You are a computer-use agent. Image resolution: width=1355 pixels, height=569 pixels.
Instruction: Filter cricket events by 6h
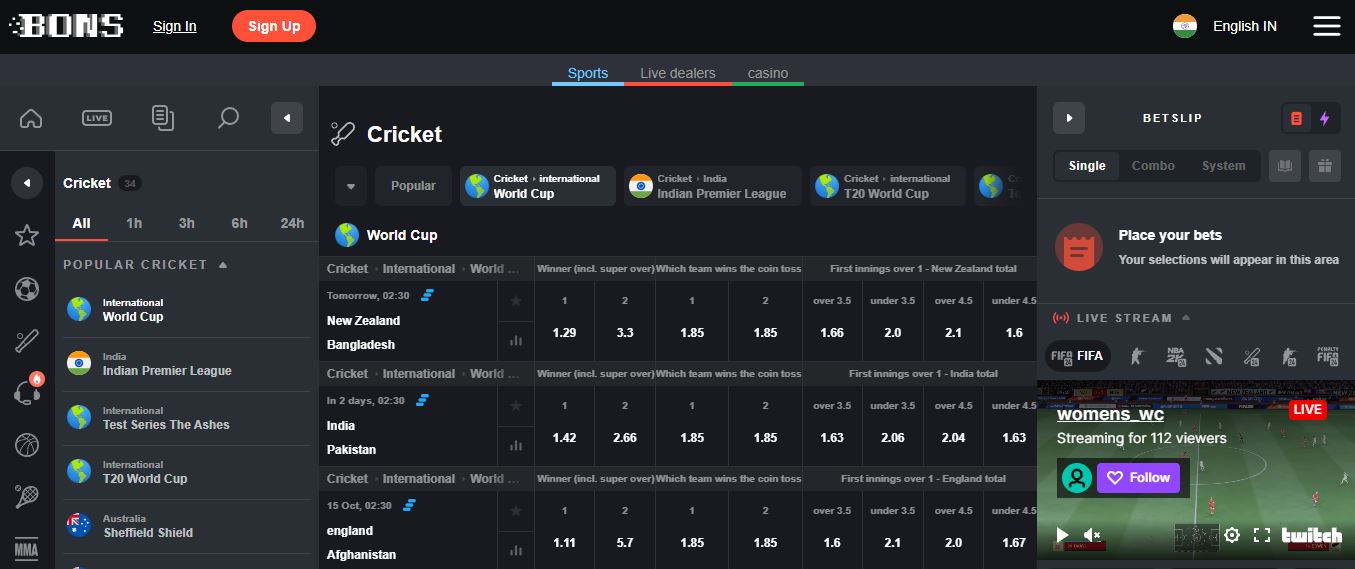pyautogui.click(x=239, y=223)
